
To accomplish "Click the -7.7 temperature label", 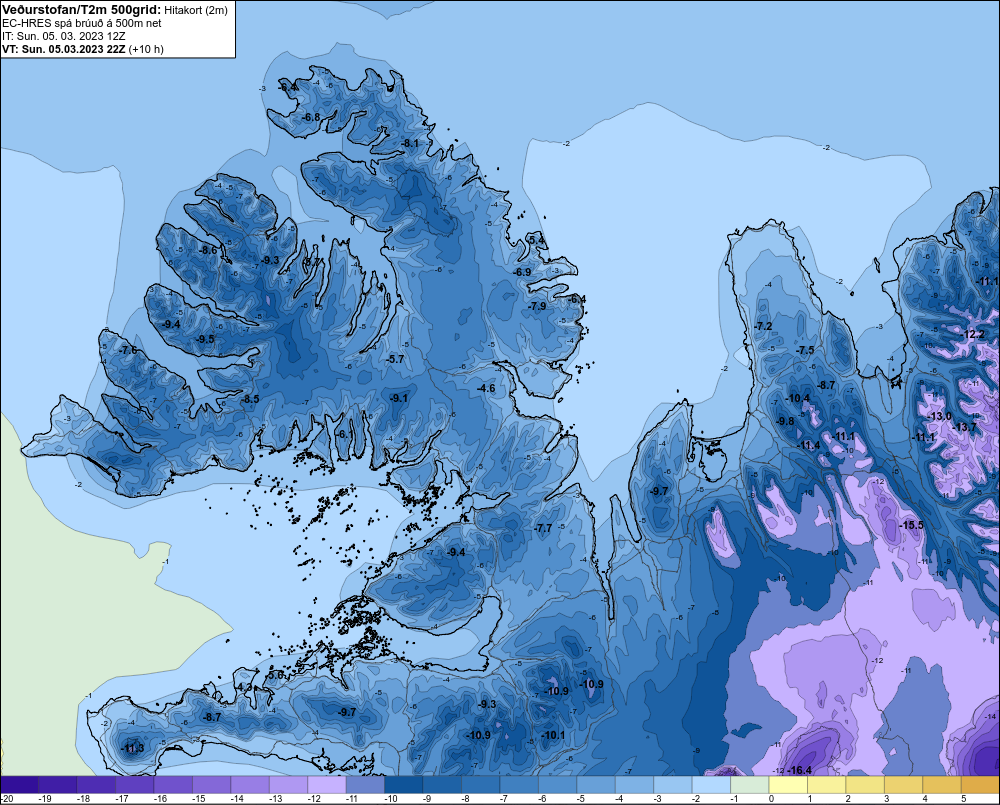I will (542, 528).
